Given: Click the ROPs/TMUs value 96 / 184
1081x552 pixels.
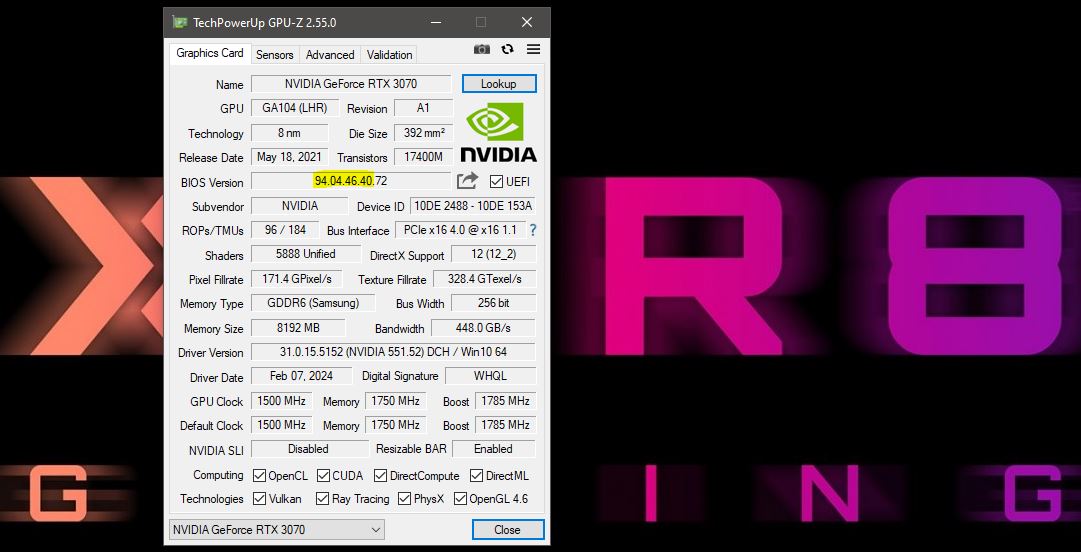Looking at the screenshot, I should pyautogui.click(x=286, y=230).
